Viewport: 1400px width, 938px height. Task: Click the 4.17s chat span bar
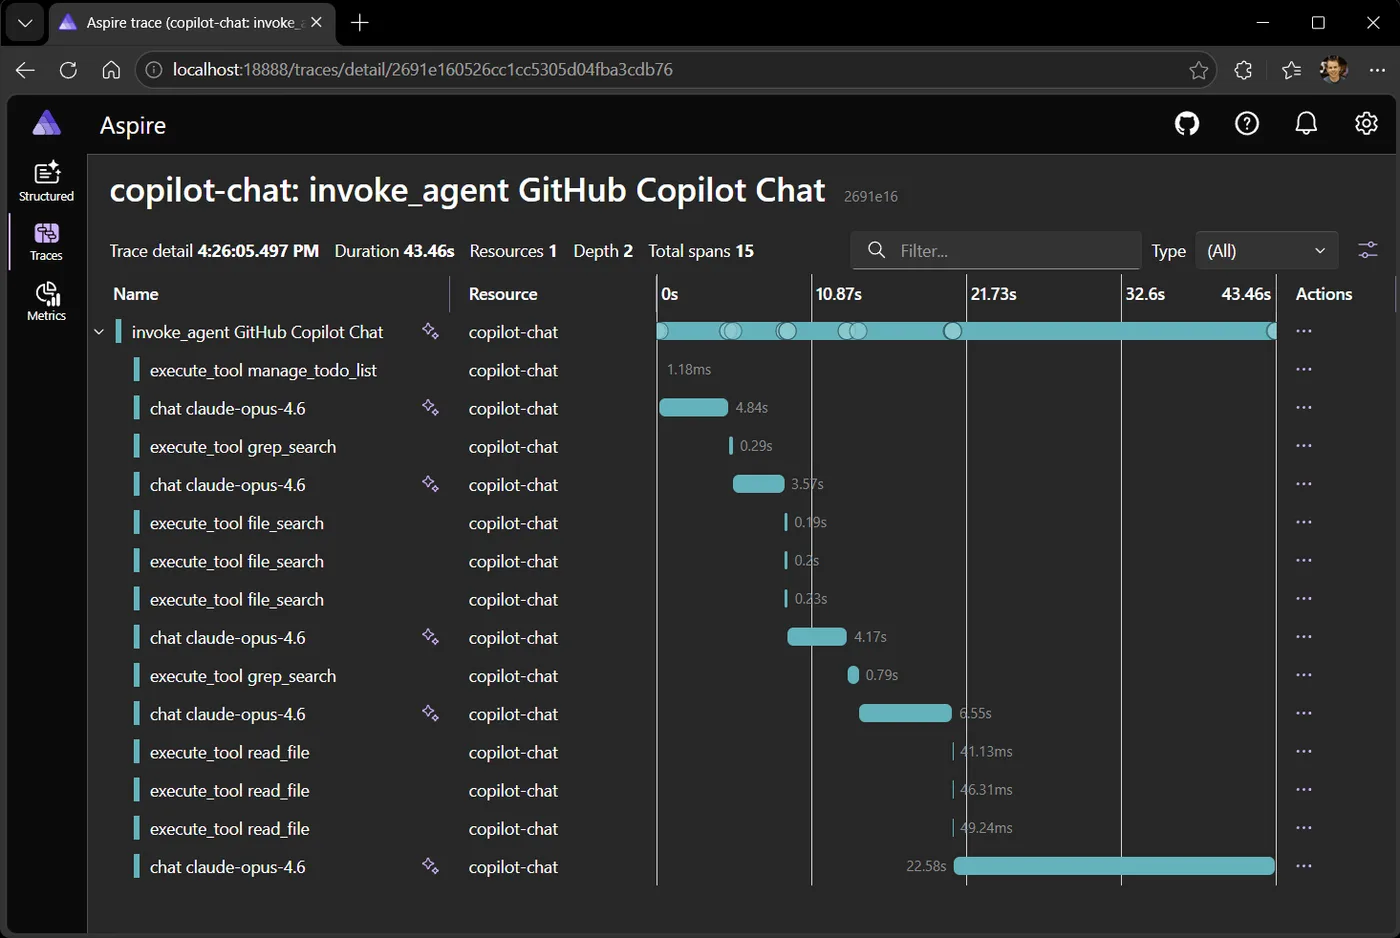(x=817, y=637)
